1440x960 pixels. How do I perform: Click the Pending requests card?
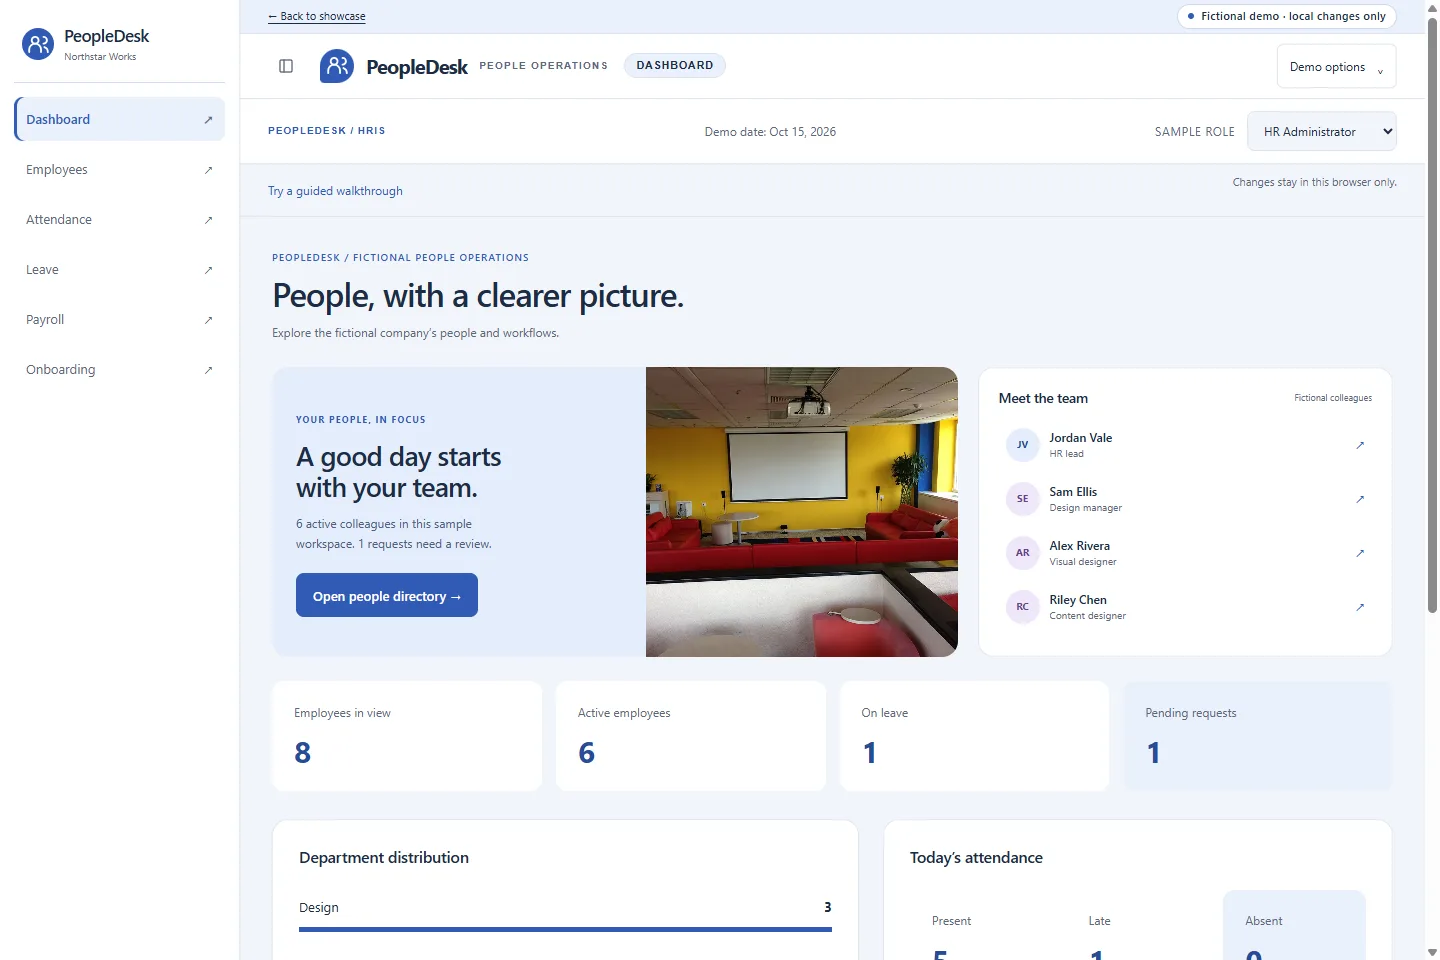[x=1258, y=736]
